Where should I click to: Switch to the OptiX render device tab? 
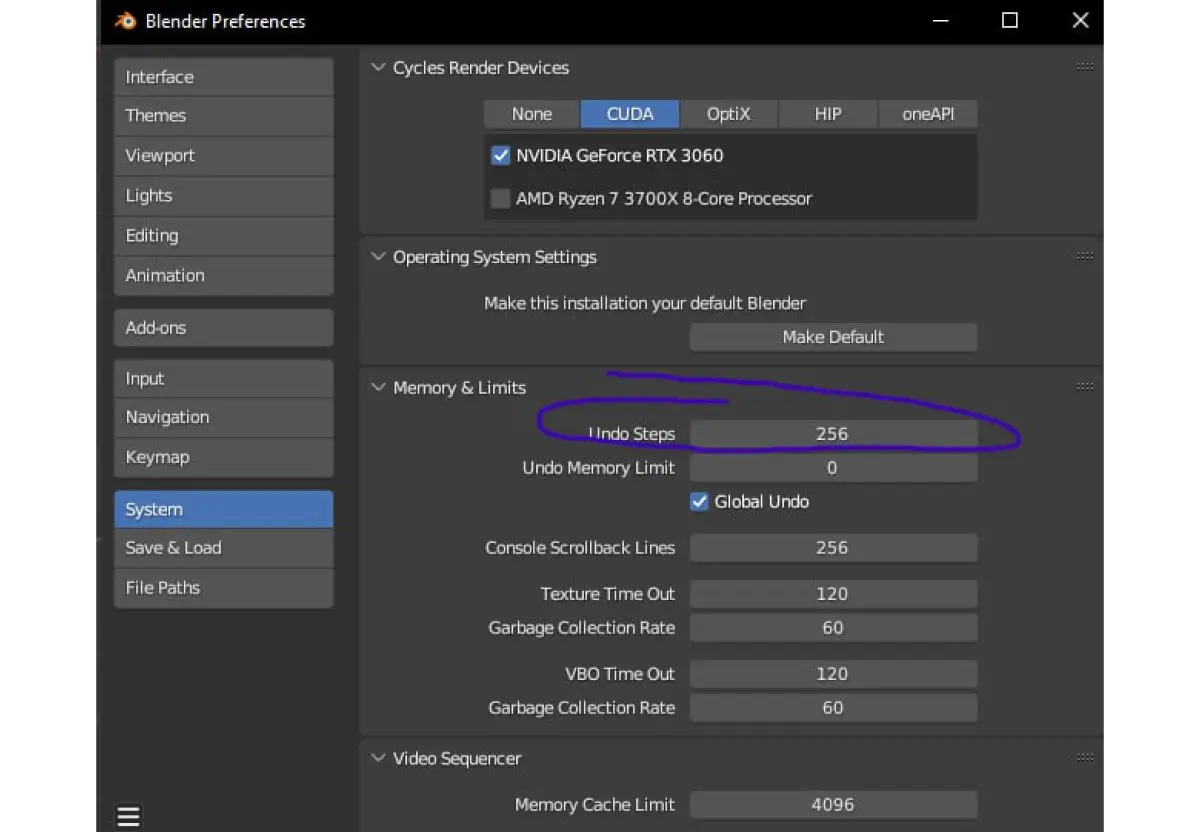pos(728,114)
